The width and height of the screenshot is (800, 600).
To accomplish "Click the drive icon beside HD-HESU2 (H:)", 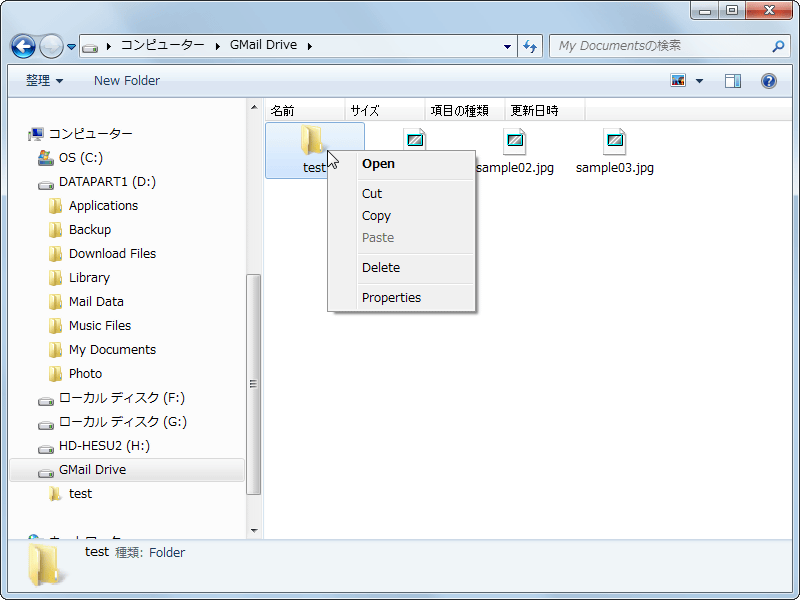I will 46,449.
